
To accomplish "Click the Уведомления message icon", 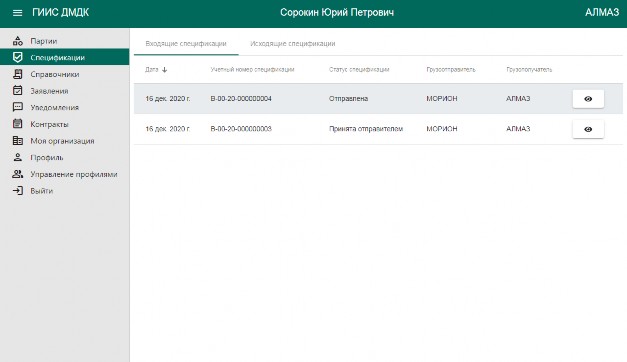I will [x=18, y=107].
